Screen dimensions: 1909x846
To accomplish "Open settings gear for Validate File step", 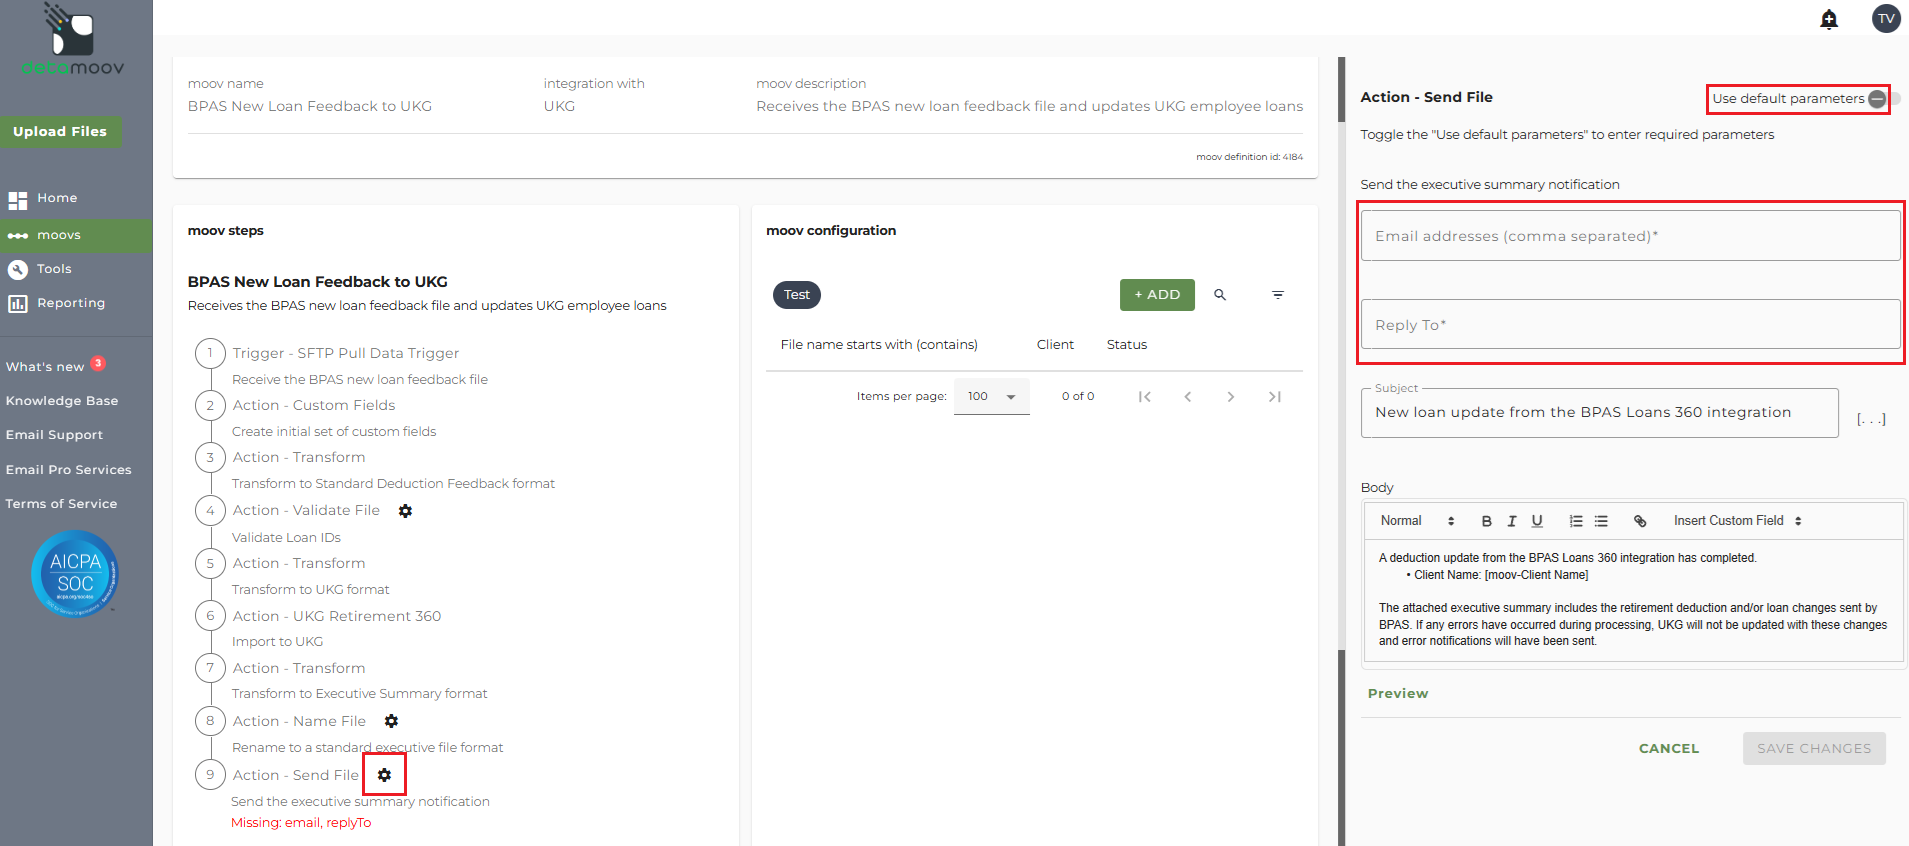I will pos(405,511).
